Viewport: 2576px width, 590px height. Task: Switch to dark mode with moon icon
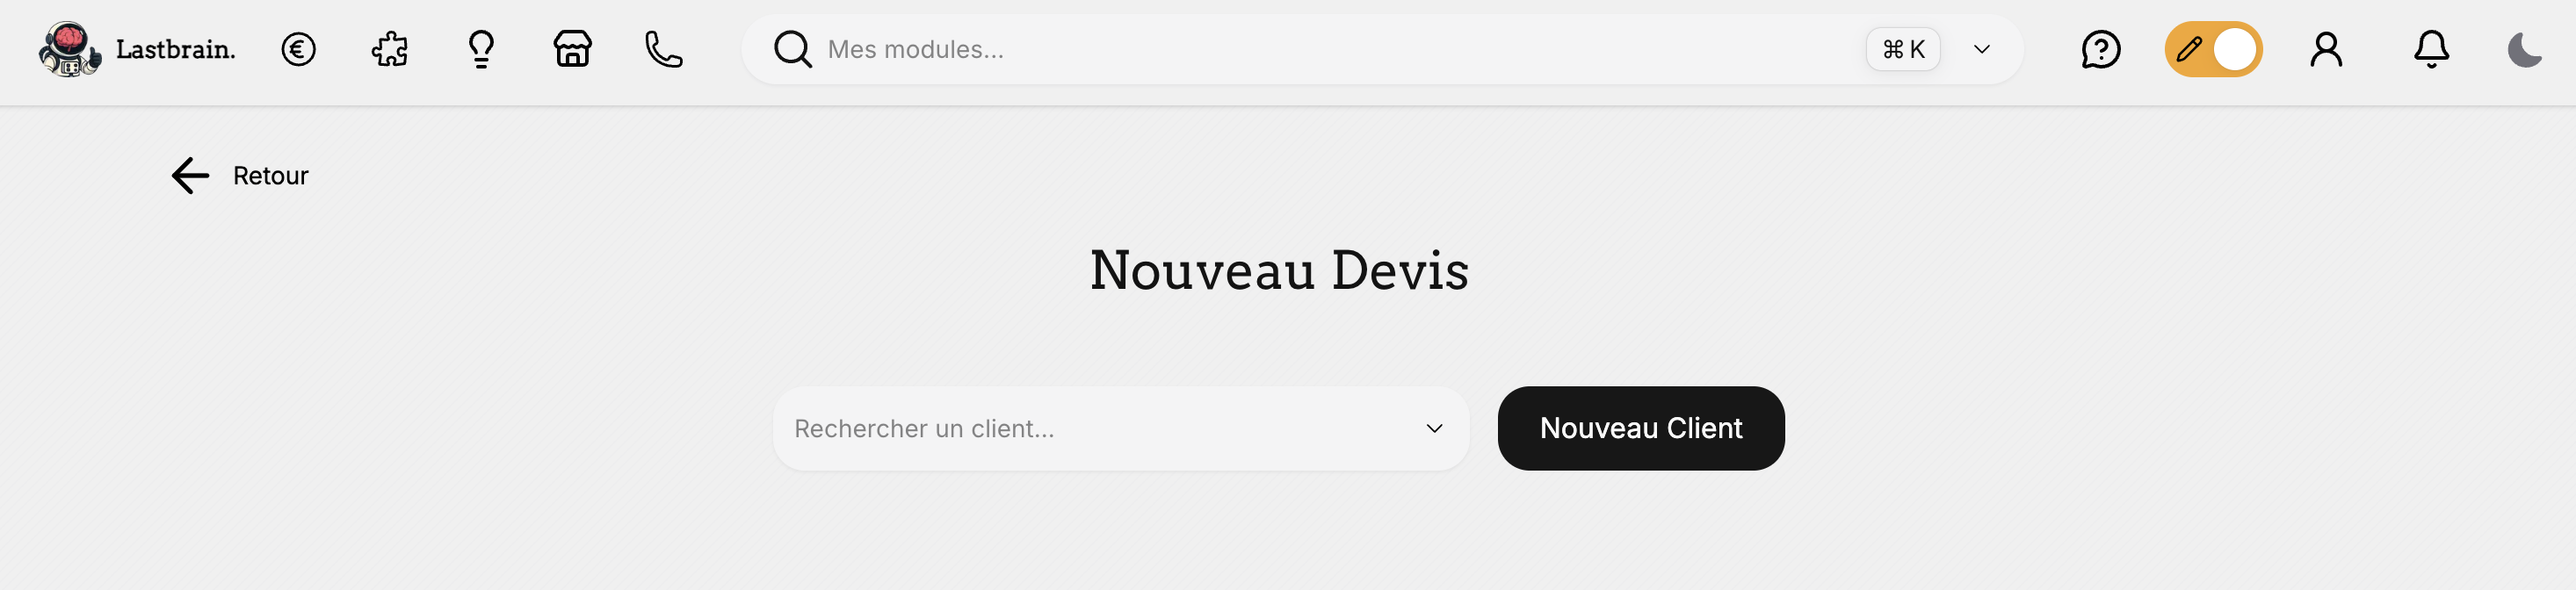[2524, 49]
